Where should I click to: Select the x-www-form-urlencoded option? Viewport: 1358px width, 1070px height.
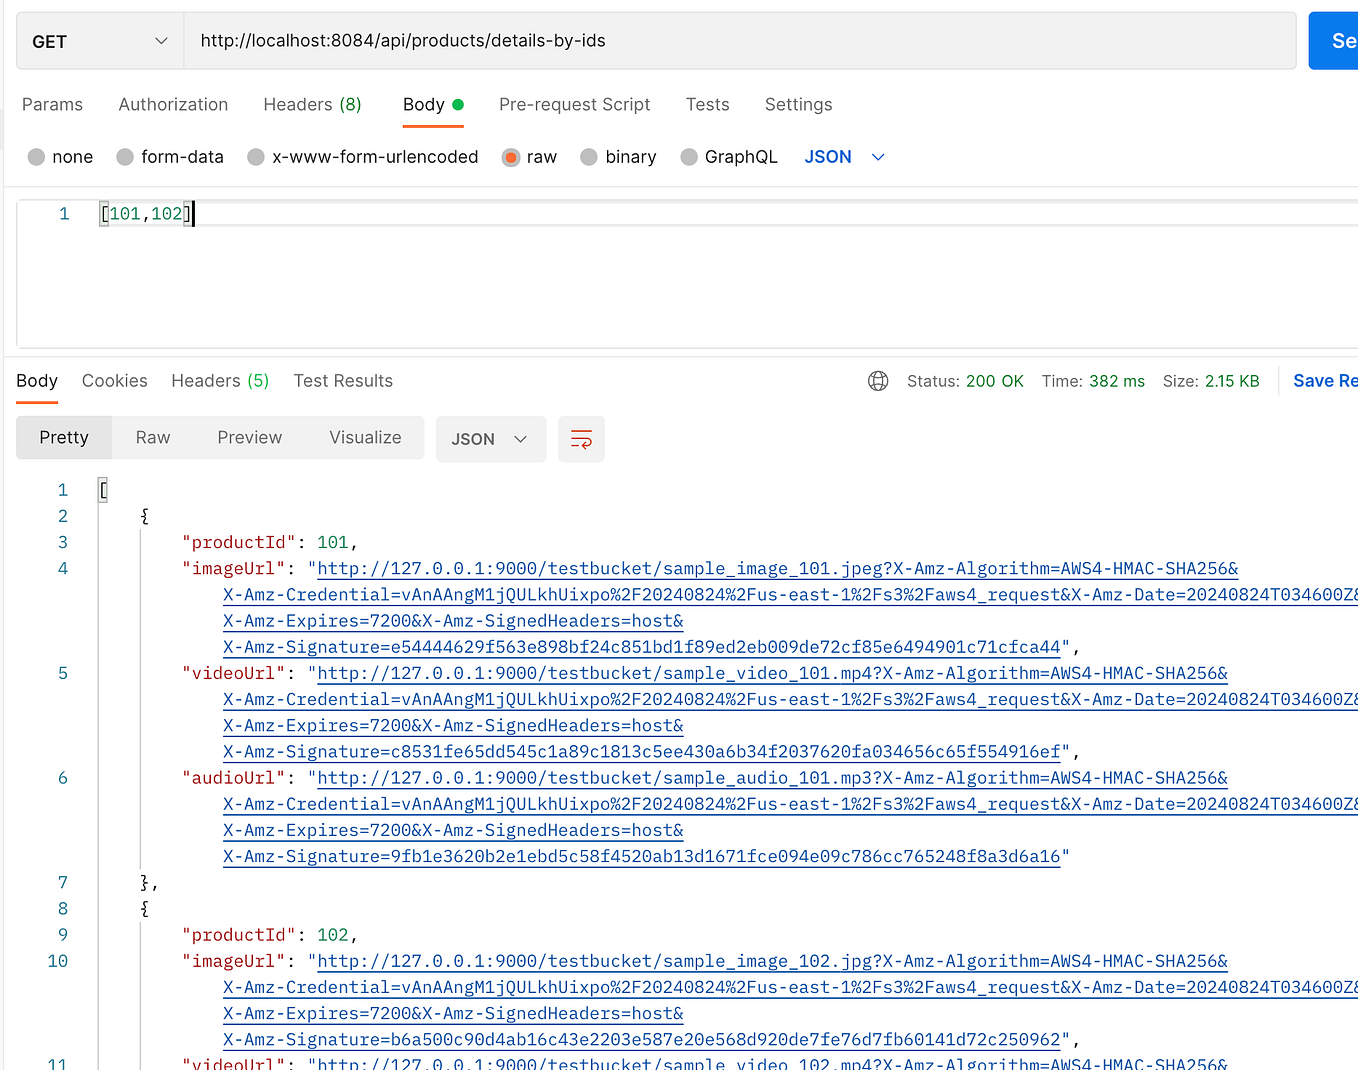coord(255,156)
